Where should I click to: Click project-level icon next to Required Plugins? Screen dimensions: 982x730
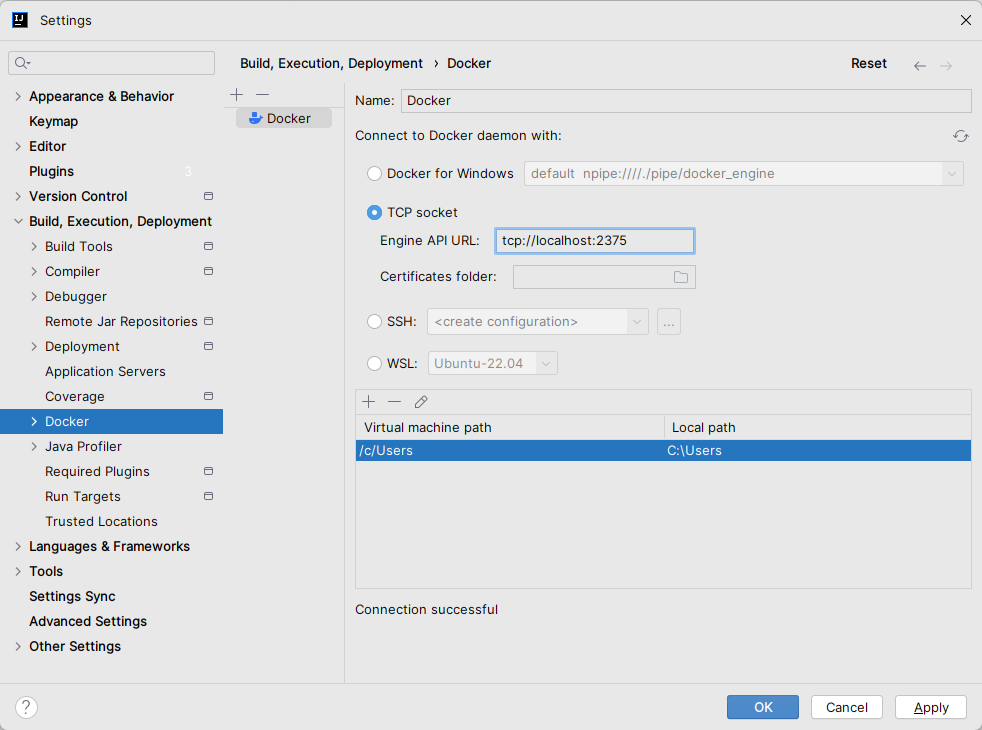point(209,471)
